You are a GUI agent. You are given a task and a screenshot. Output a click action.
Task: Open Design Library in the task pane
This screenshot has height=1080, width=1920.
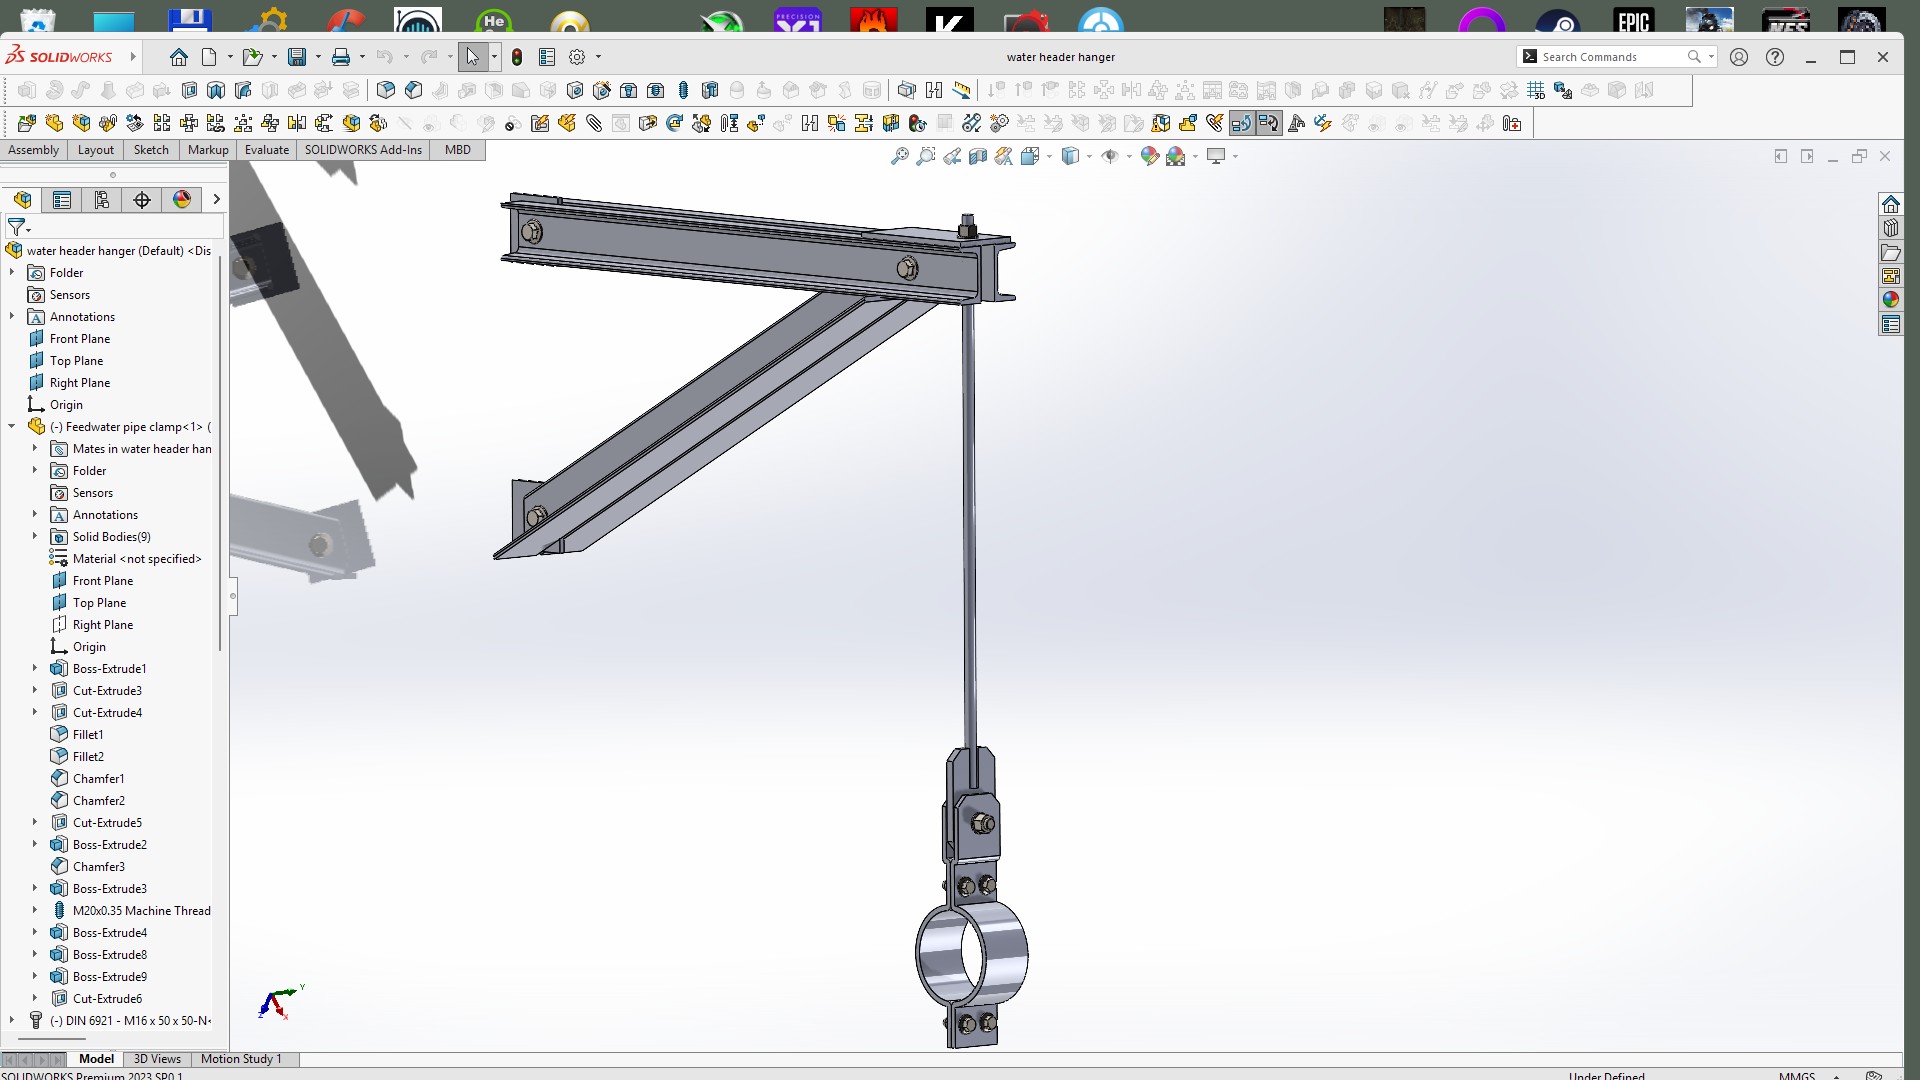tap(1890, 228)
